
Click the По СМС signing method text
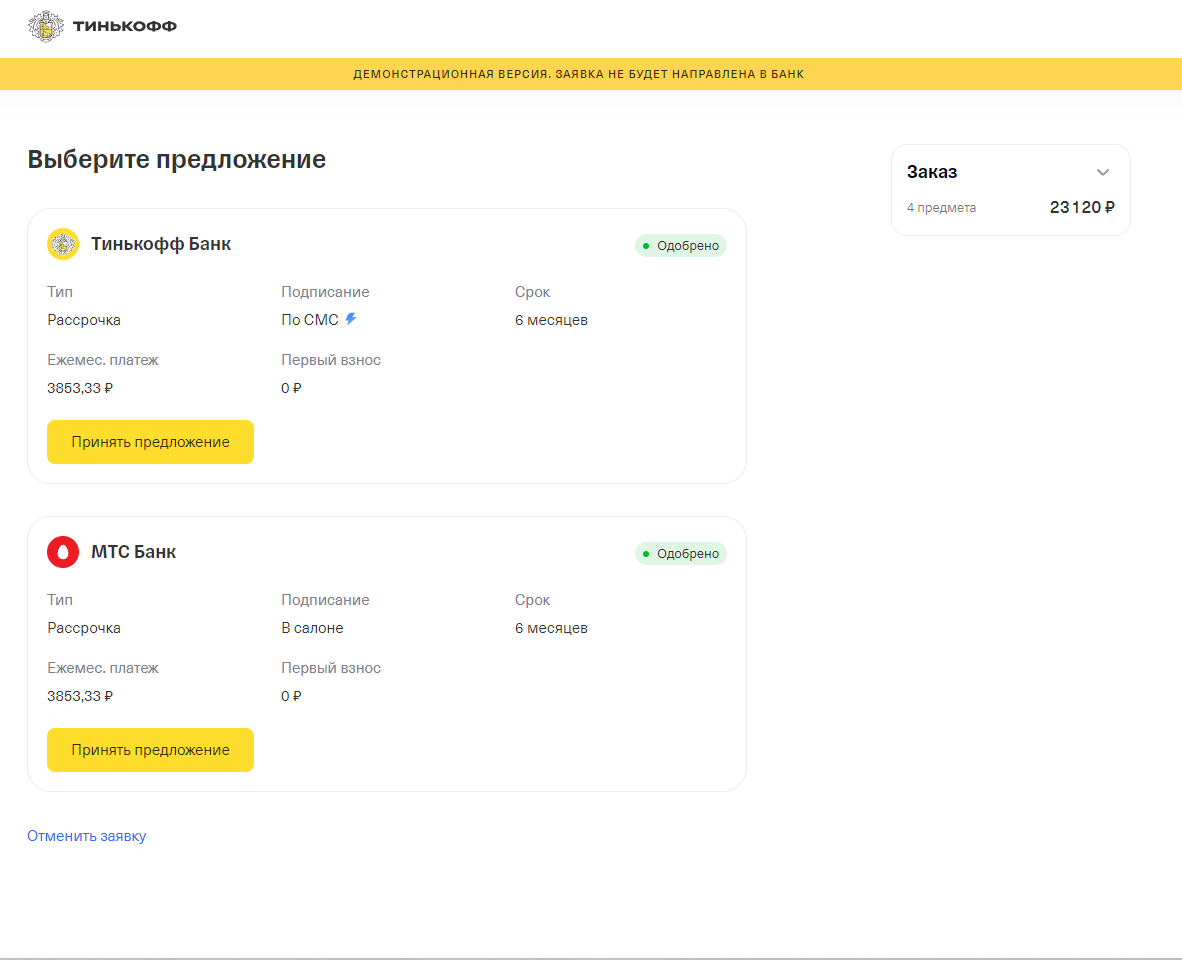(x=310, y=320)
